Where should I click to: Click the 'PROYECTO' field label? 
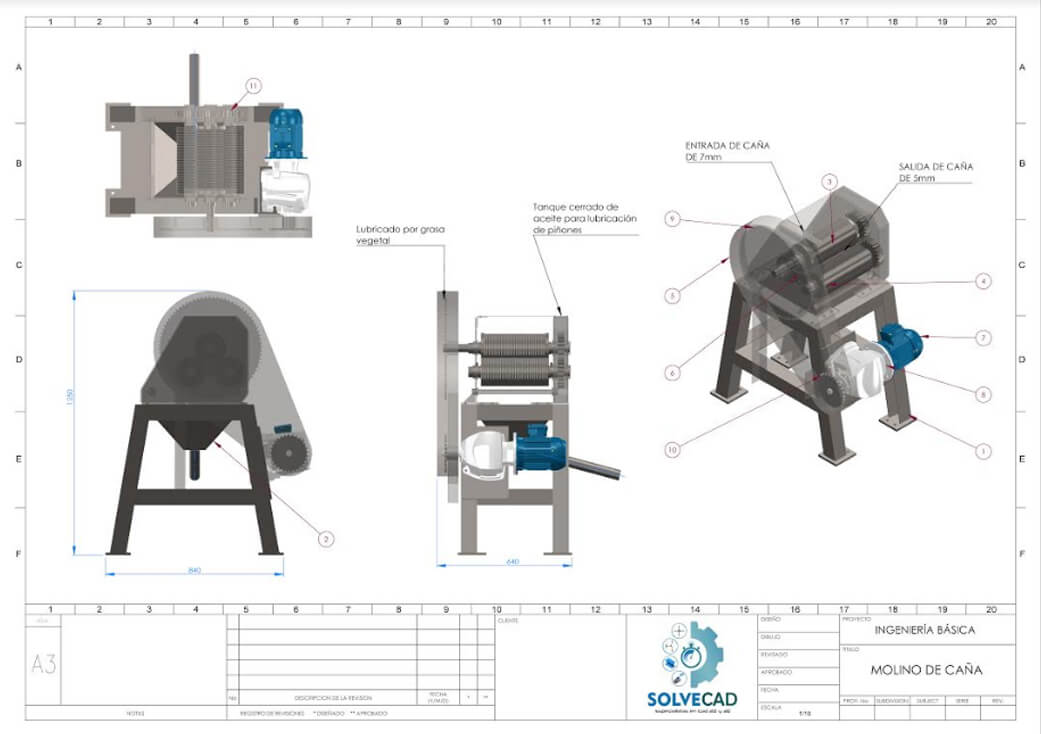click(x=856, y=619)
